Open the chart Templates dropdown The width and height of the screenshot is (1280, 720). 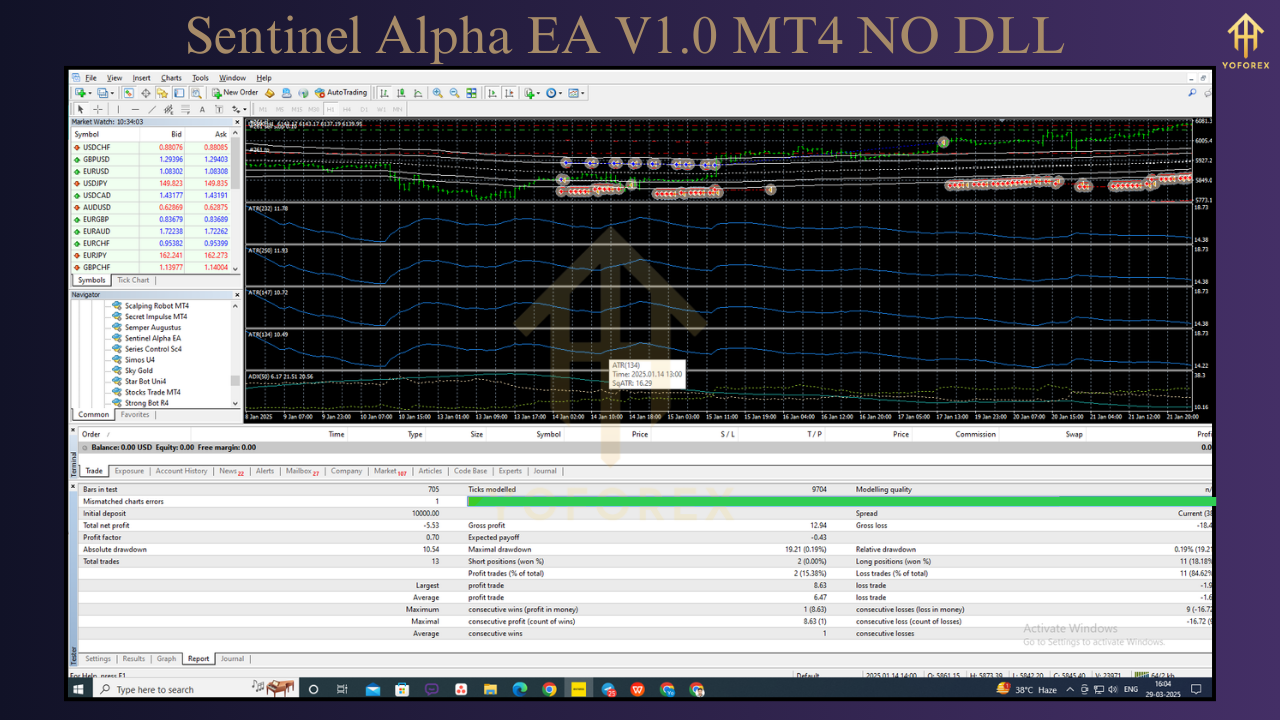tap(576, 93)
